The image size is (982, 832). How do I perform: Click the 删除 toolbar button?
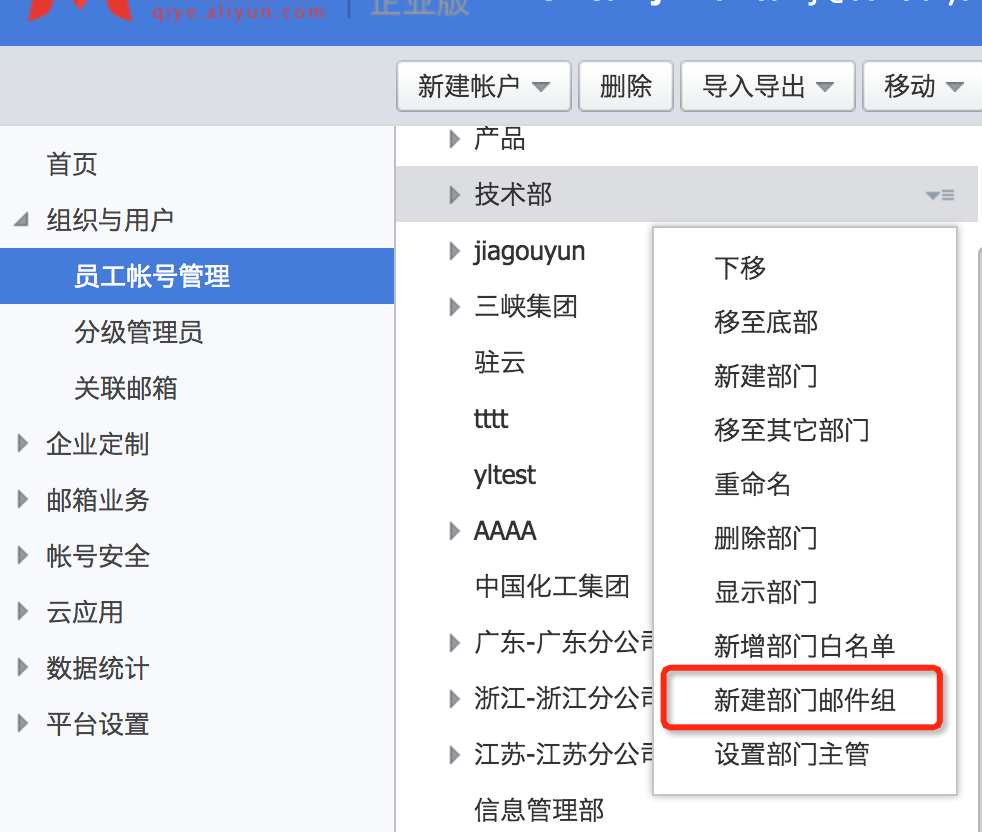click(x=626, y=86)
